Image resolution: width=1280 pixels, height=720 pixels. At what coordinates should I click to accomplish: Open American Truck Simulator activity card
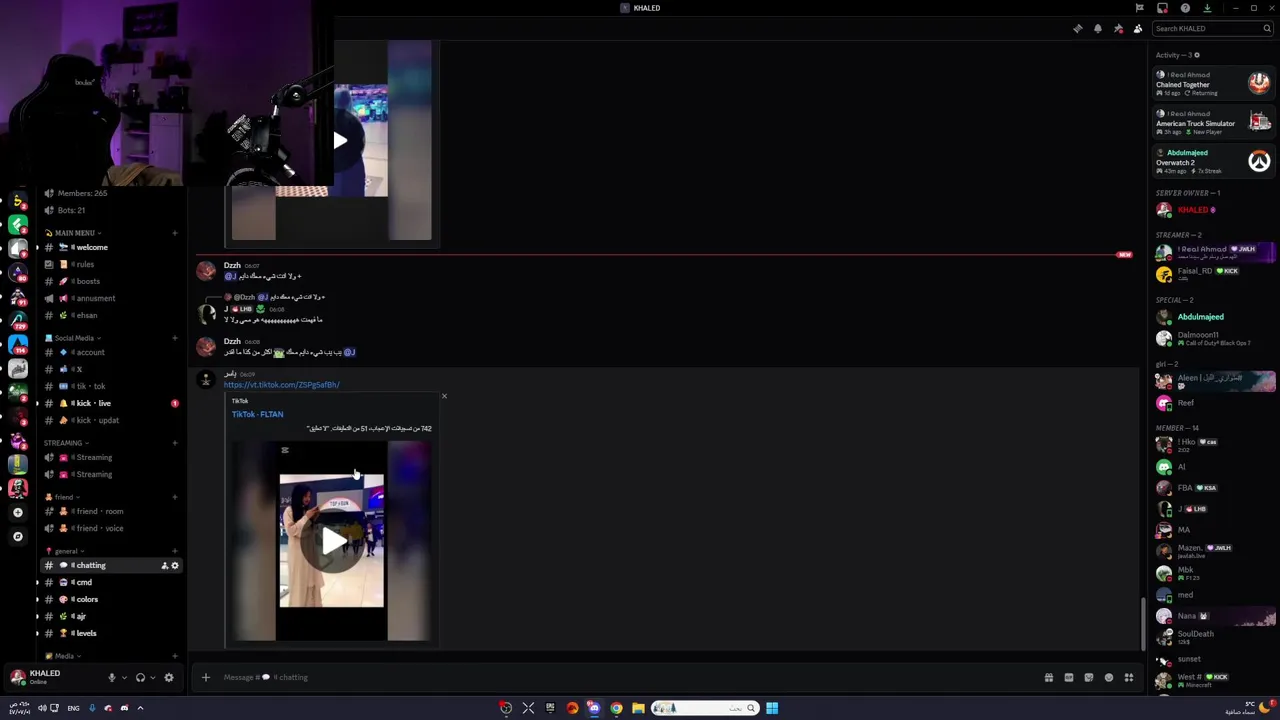(1213, 123)
